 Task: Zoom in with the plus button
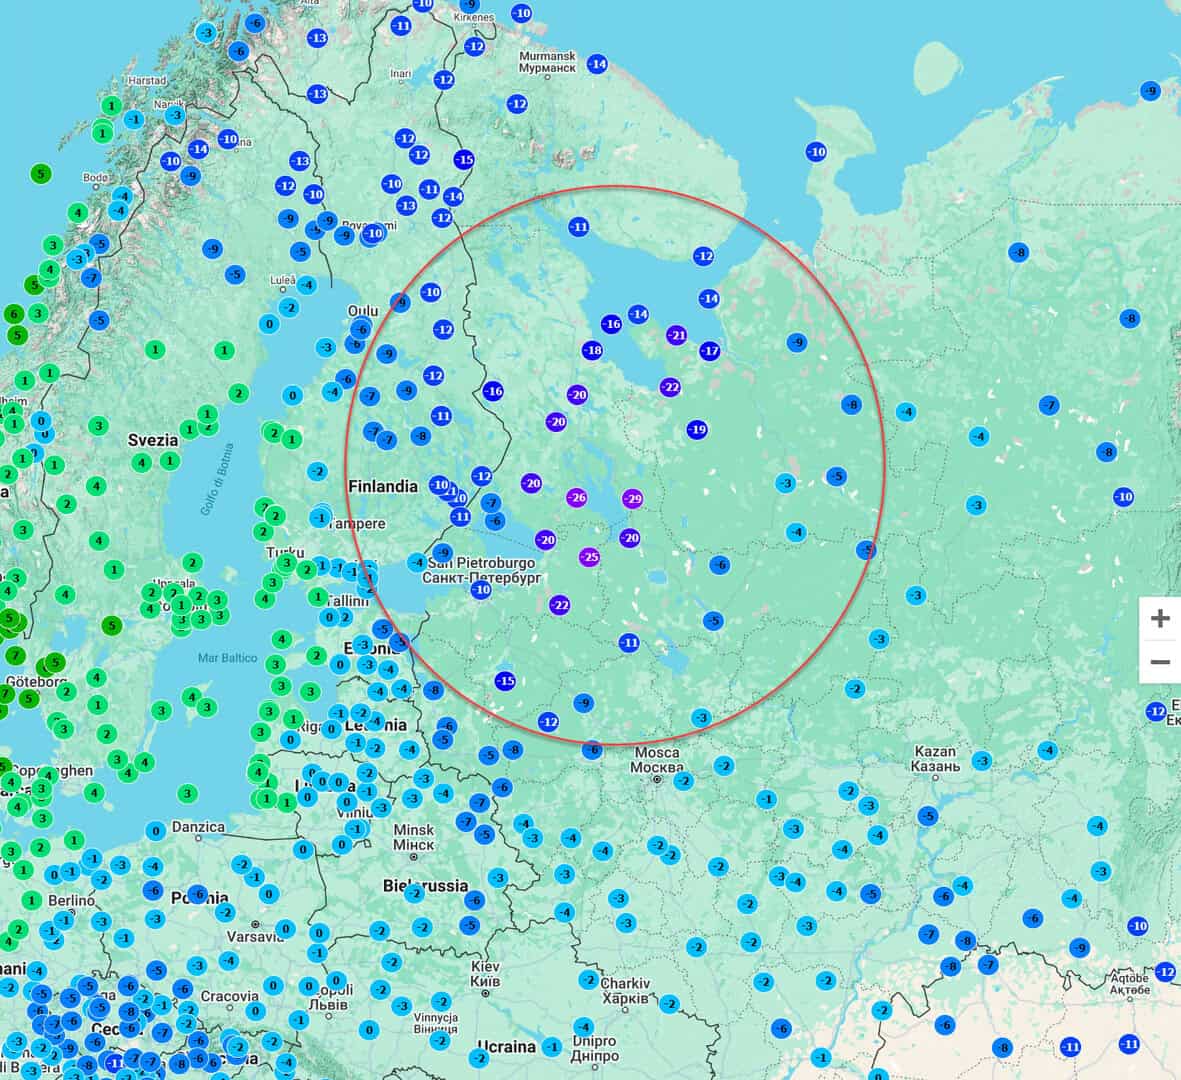(1161, 618)
